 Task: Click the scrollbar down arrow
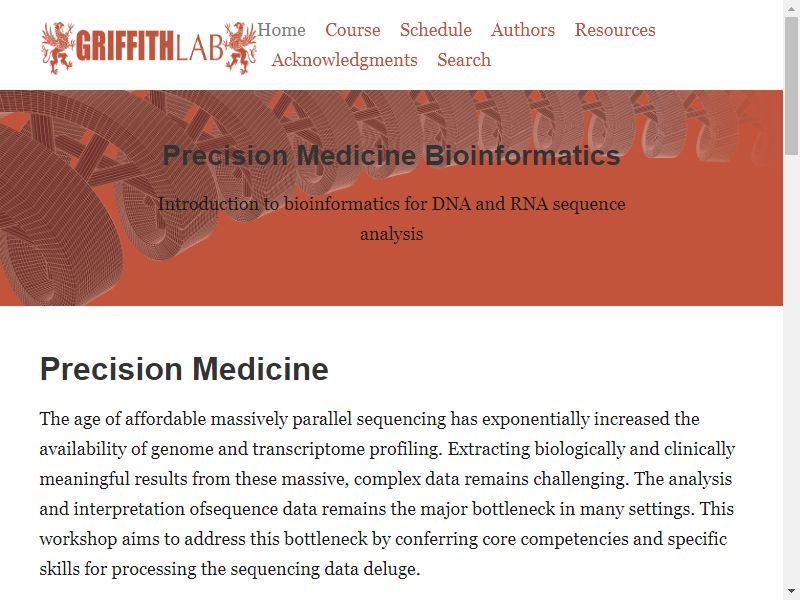click(x=791, y=591)
